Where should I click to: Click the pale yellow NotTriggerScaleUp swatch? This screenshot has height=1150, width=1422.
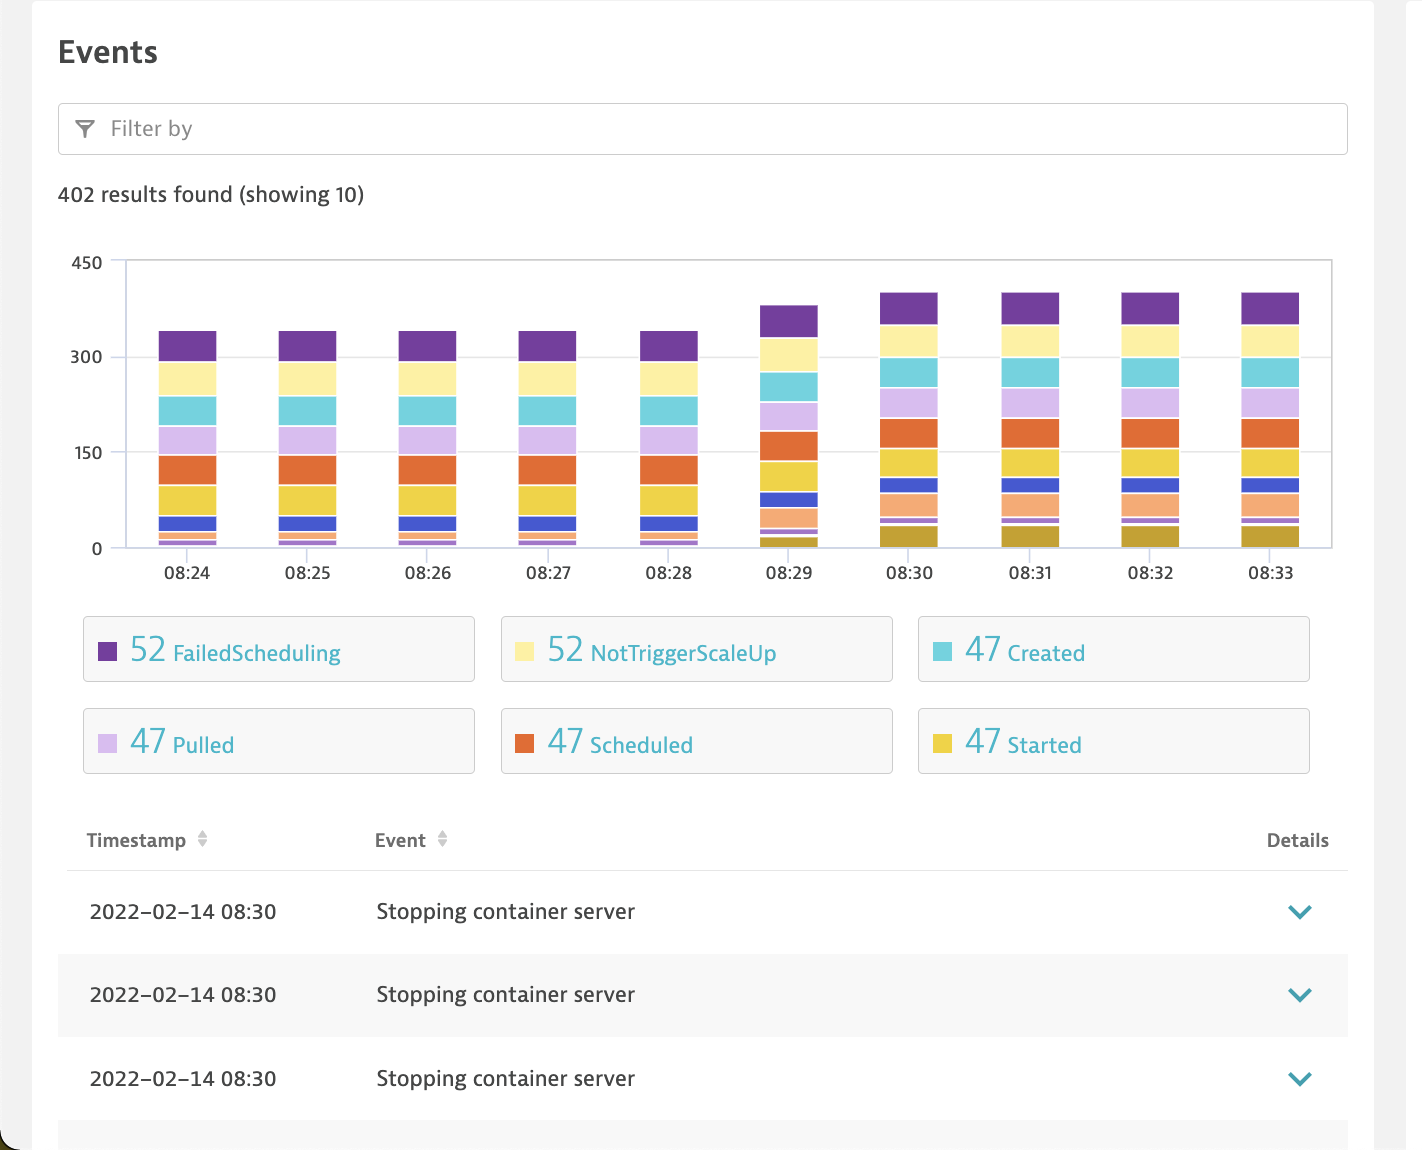tap(524, 652)
